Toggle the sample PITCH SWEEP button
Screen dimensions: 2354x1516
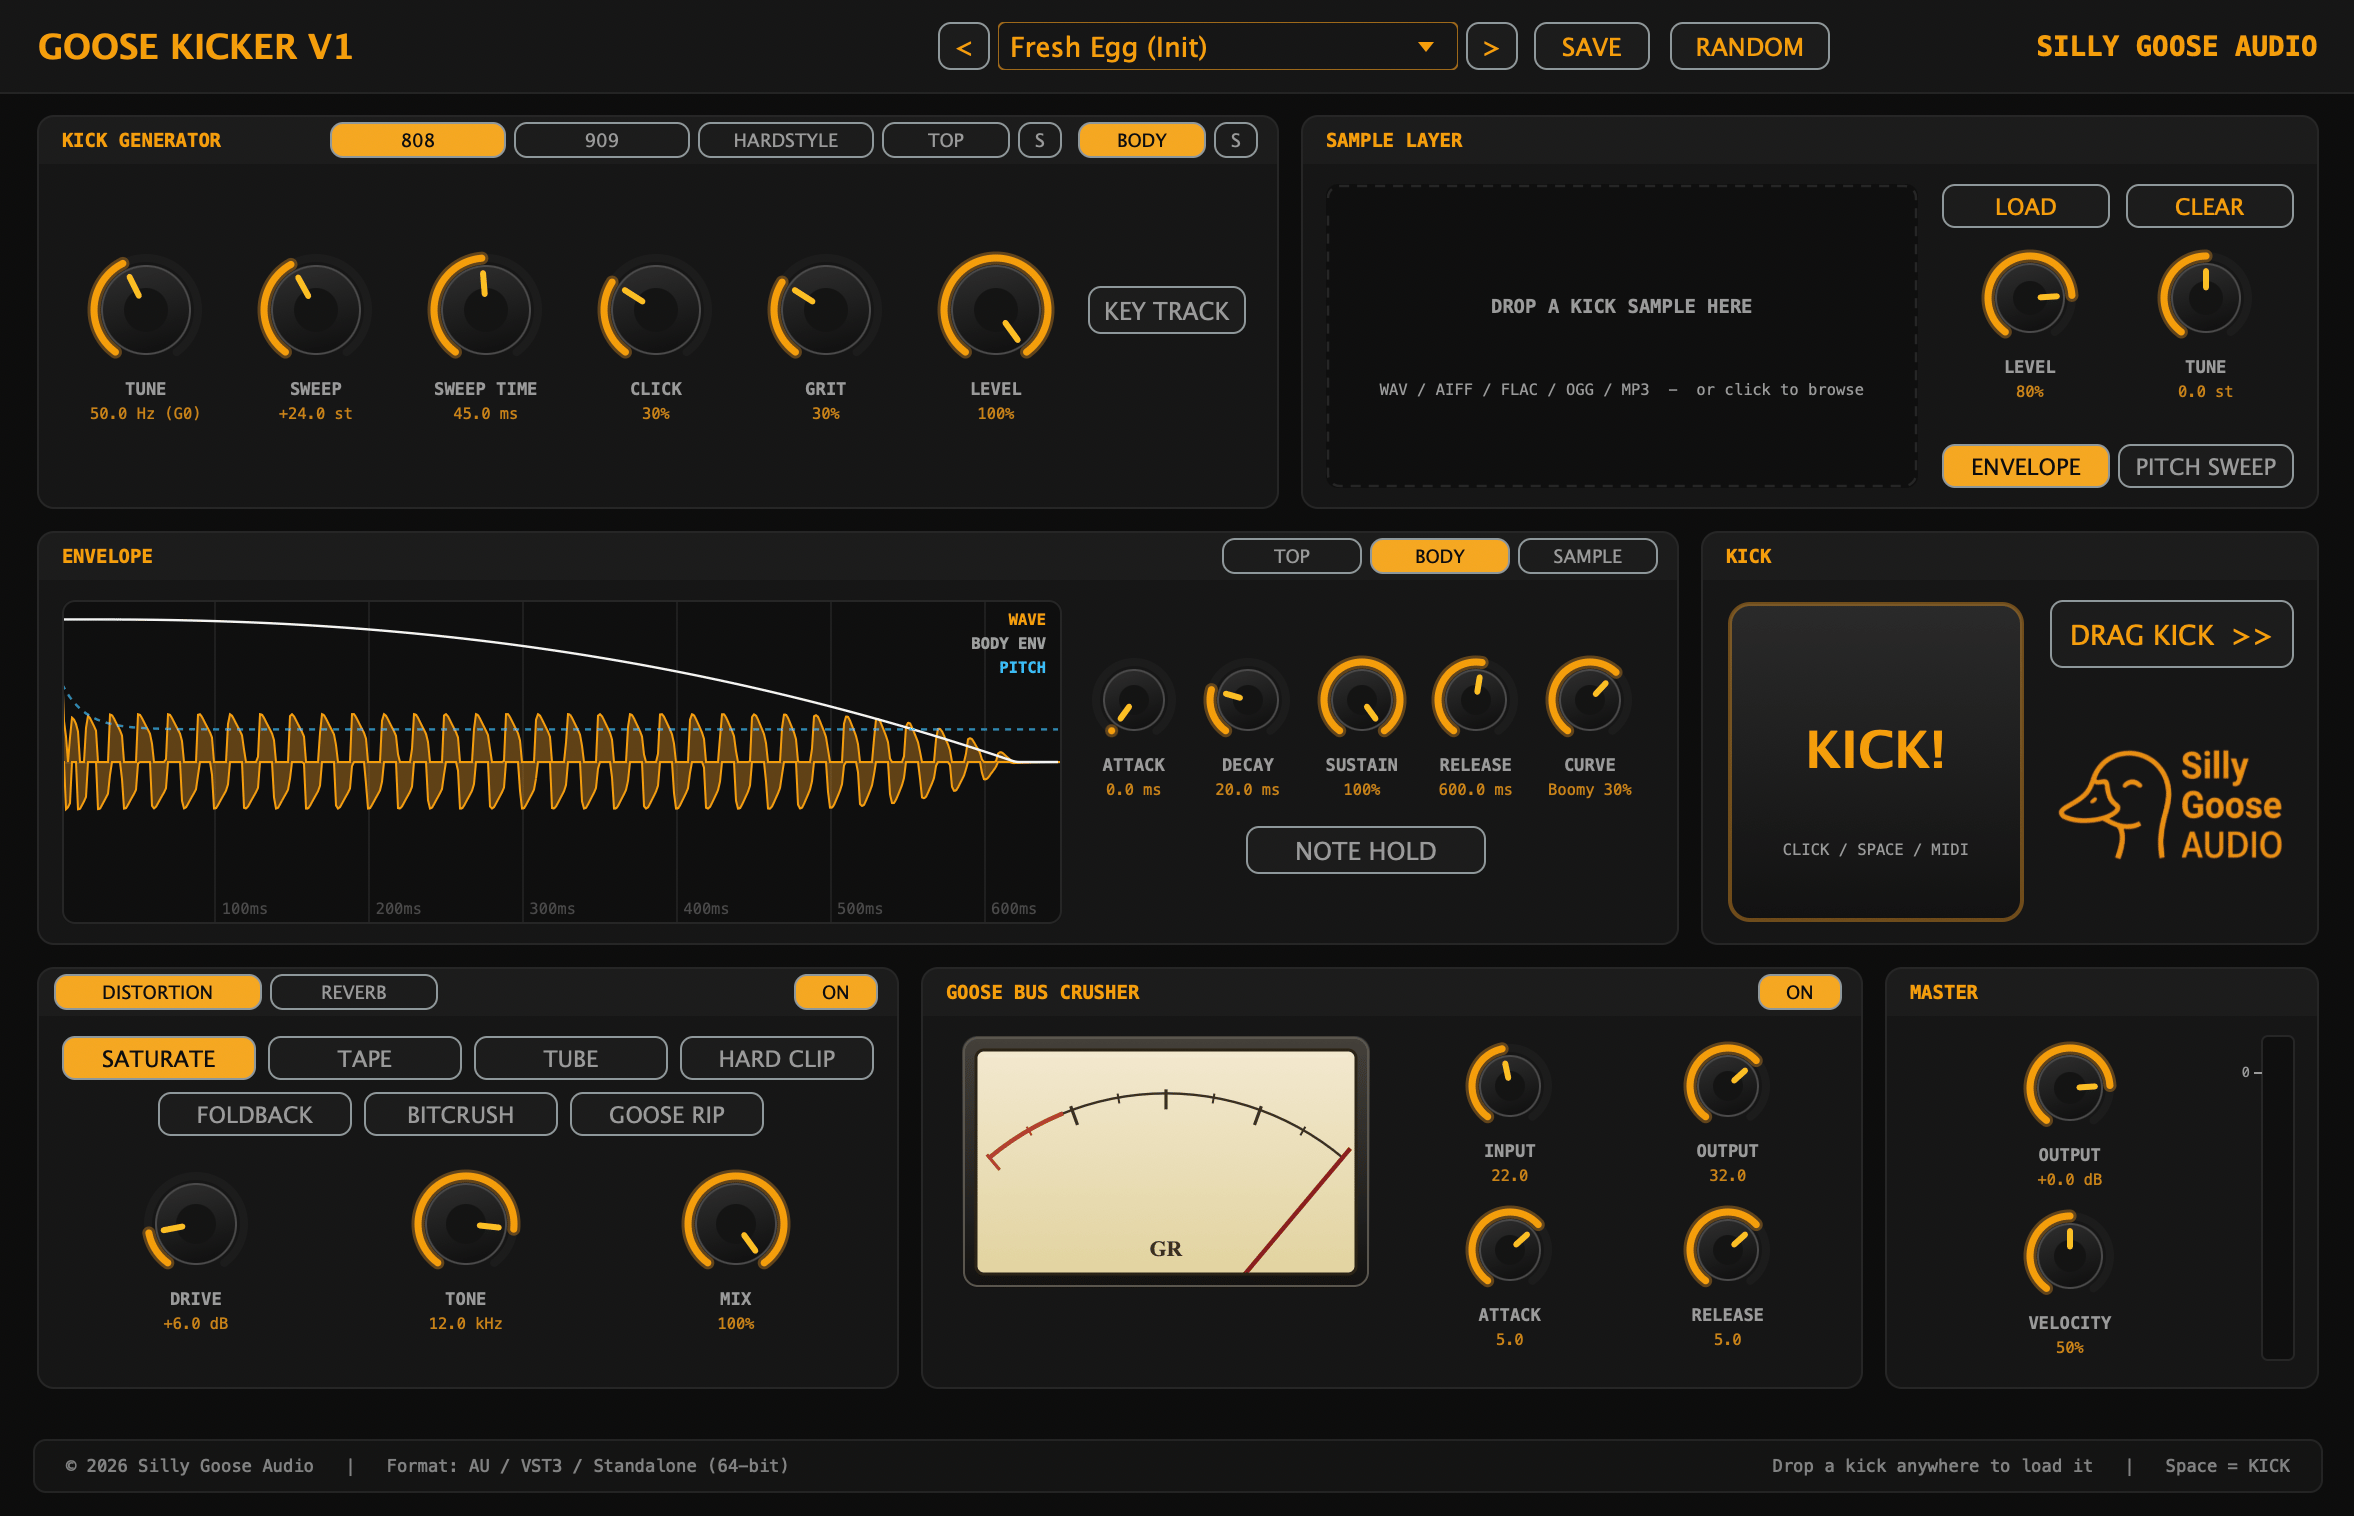(x=2205, y=466)
